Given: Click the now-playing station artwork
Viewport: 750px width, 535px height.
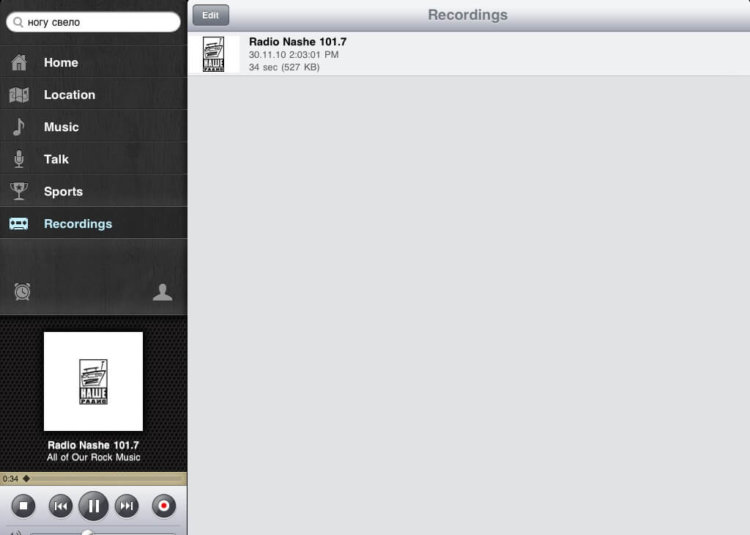Looking at the screenshot, I should (93, 381).
